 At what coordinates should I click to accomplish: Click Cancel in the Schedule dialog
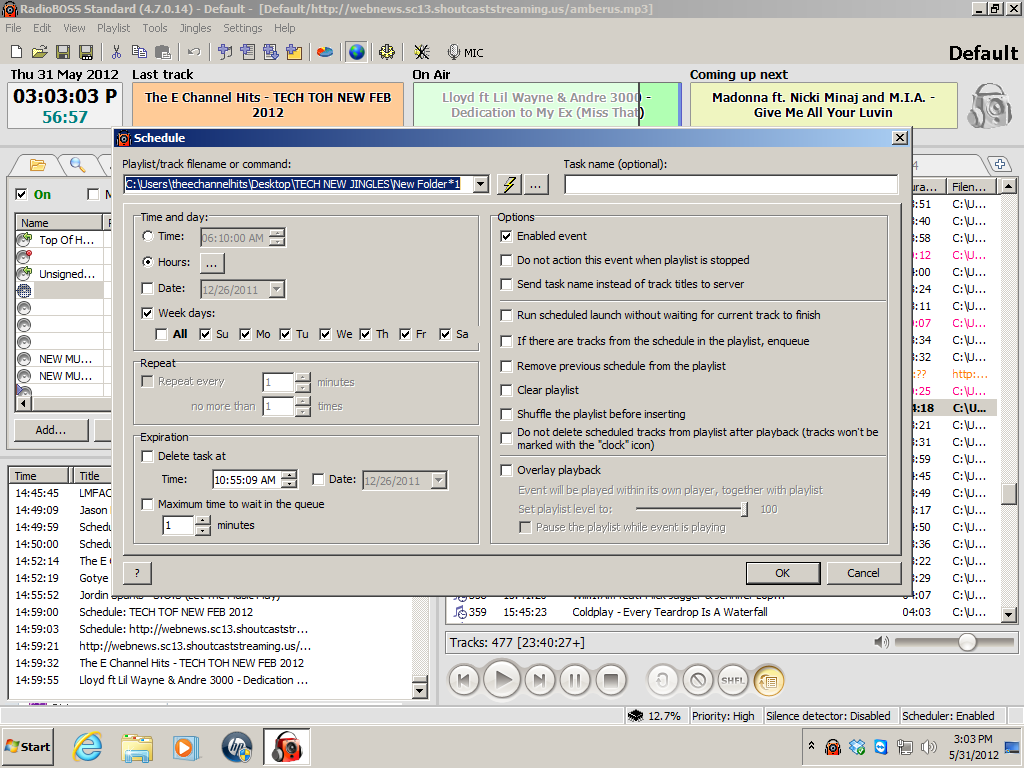[x=863, y=573]
